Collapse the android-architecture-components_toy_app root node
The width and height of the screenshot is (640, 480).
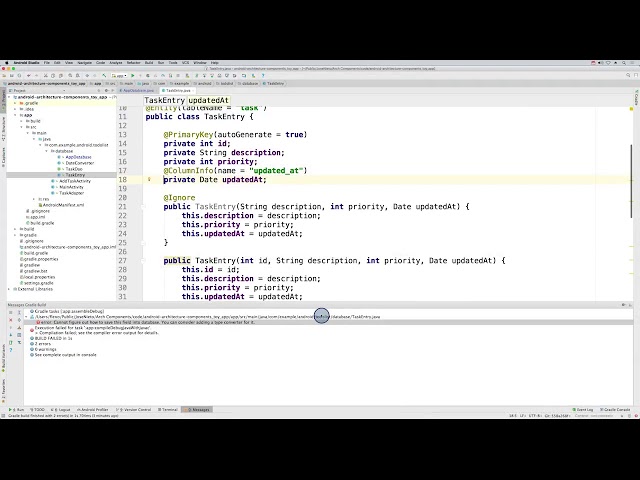[9, 97]
